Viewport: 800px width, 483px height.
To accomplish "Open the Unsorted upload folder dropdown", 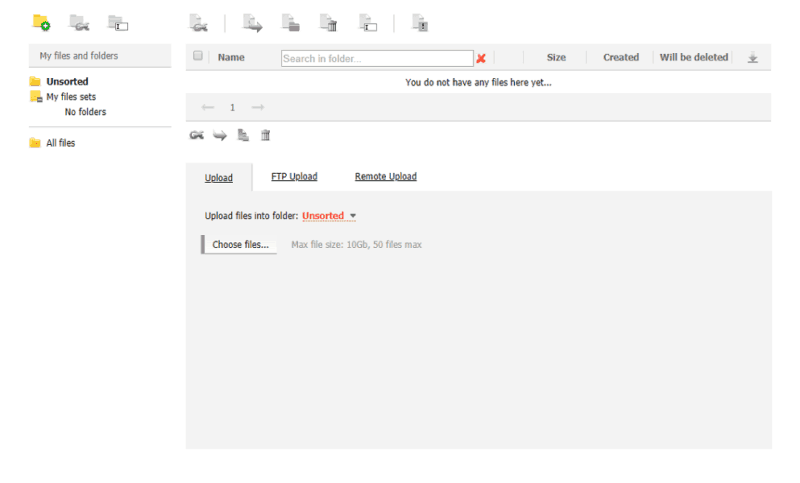I will (329, 216).
